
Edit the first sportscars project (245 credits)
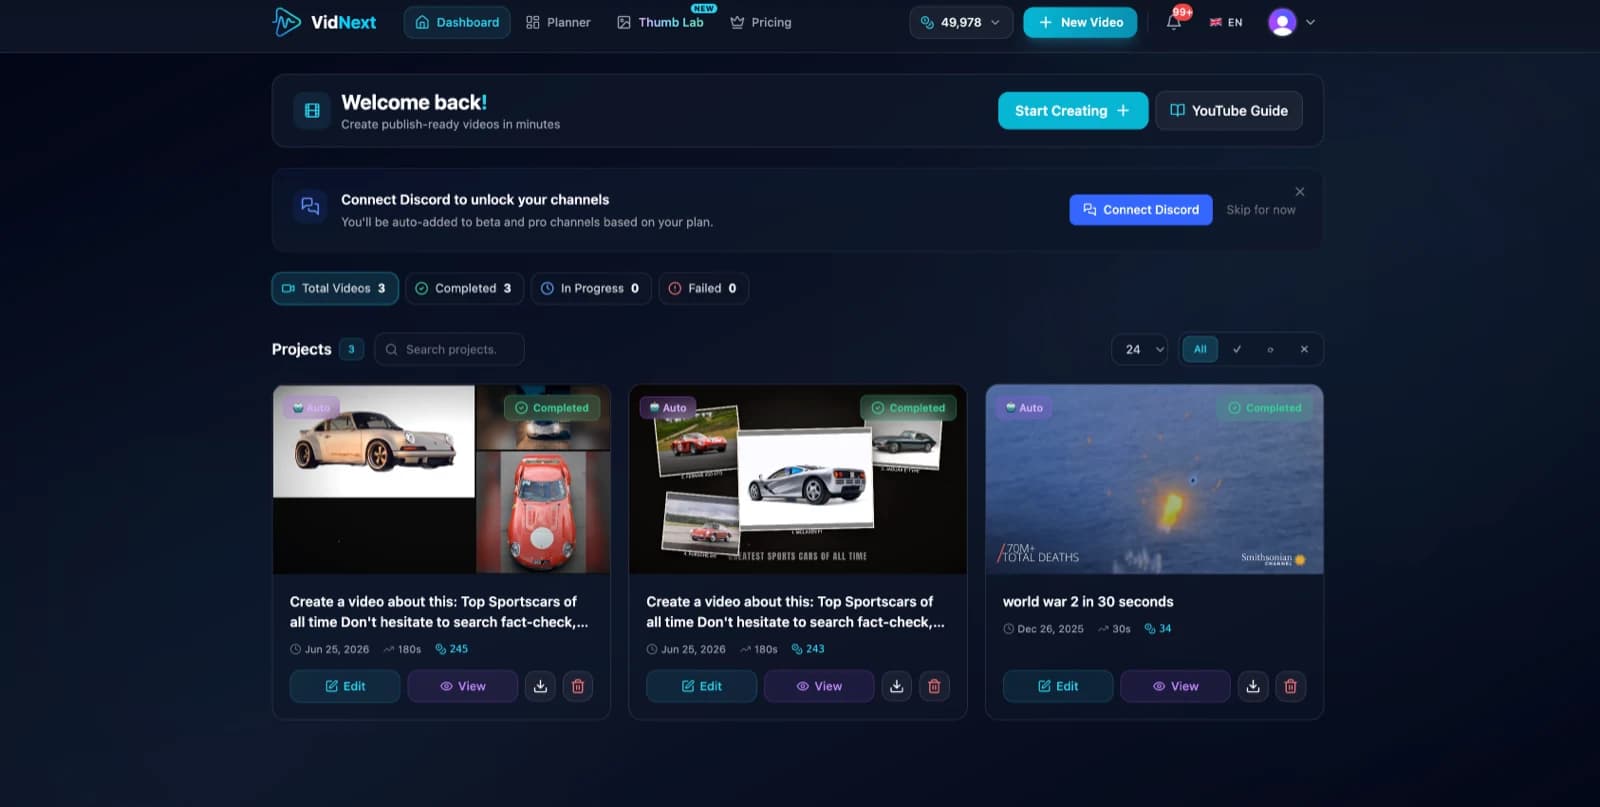point(345,686)
